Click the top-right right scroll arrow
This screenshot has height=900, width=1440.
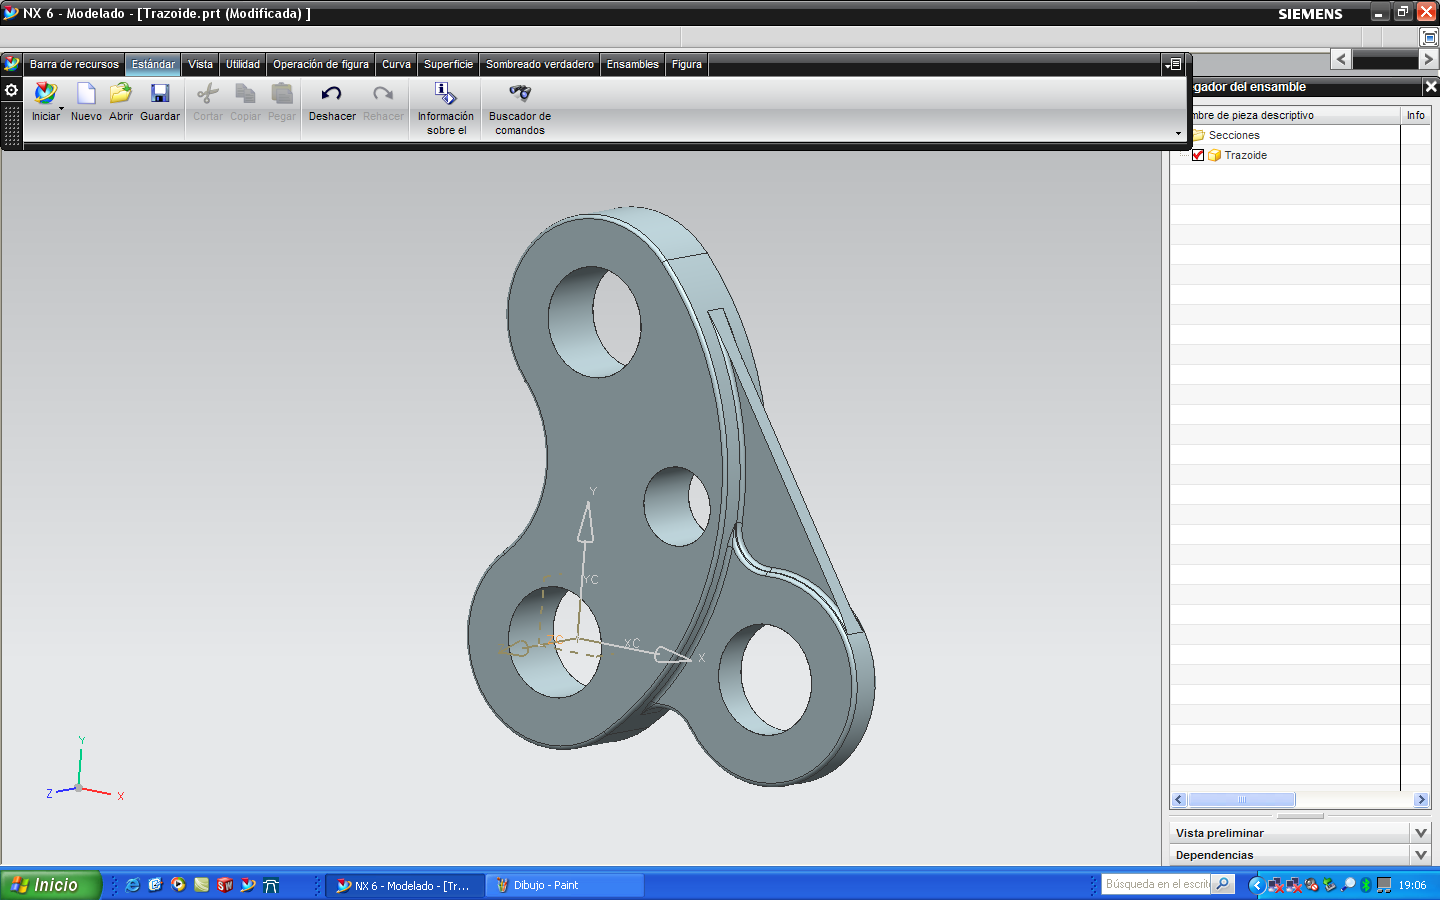coord(1428,59)
